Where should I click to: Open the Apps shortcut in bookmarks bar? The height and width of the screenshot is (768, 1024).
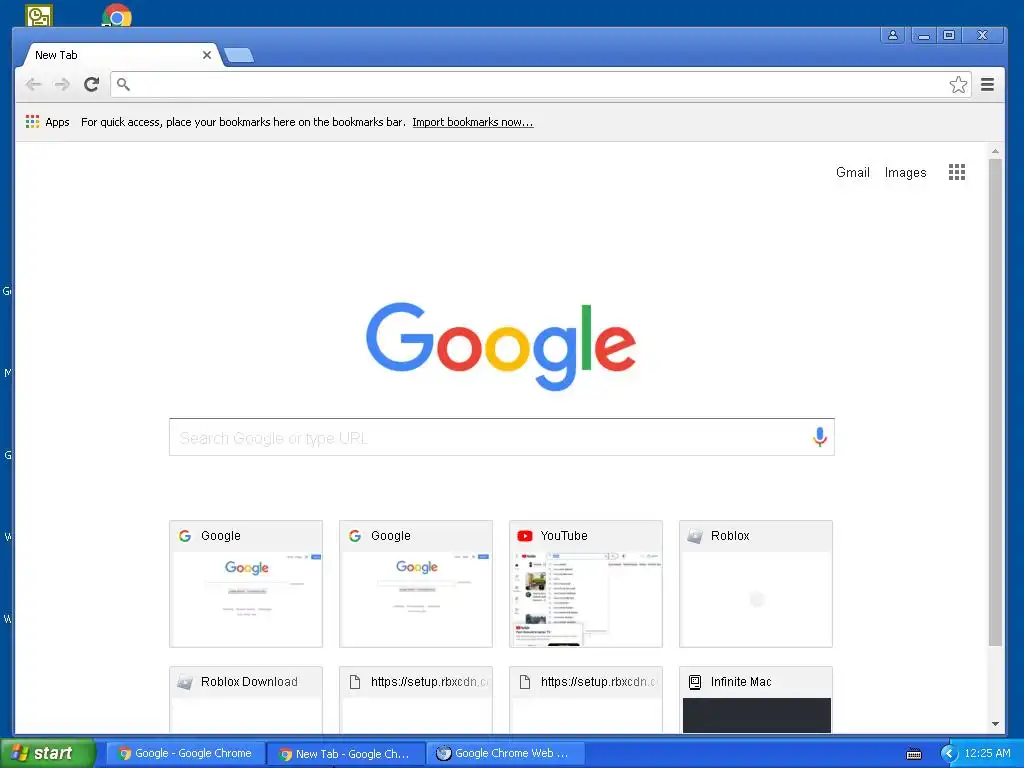(x=48, y=122)
